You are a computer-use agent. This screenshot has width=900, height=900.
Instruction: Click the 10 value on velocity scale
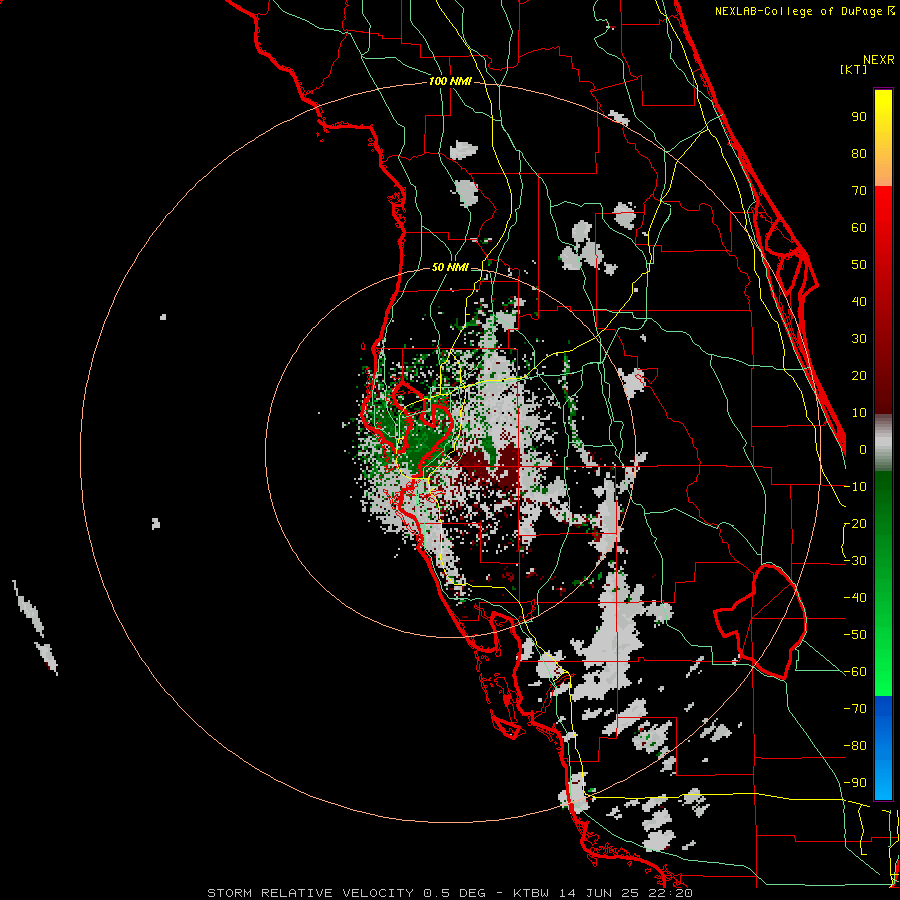point(859,413)
